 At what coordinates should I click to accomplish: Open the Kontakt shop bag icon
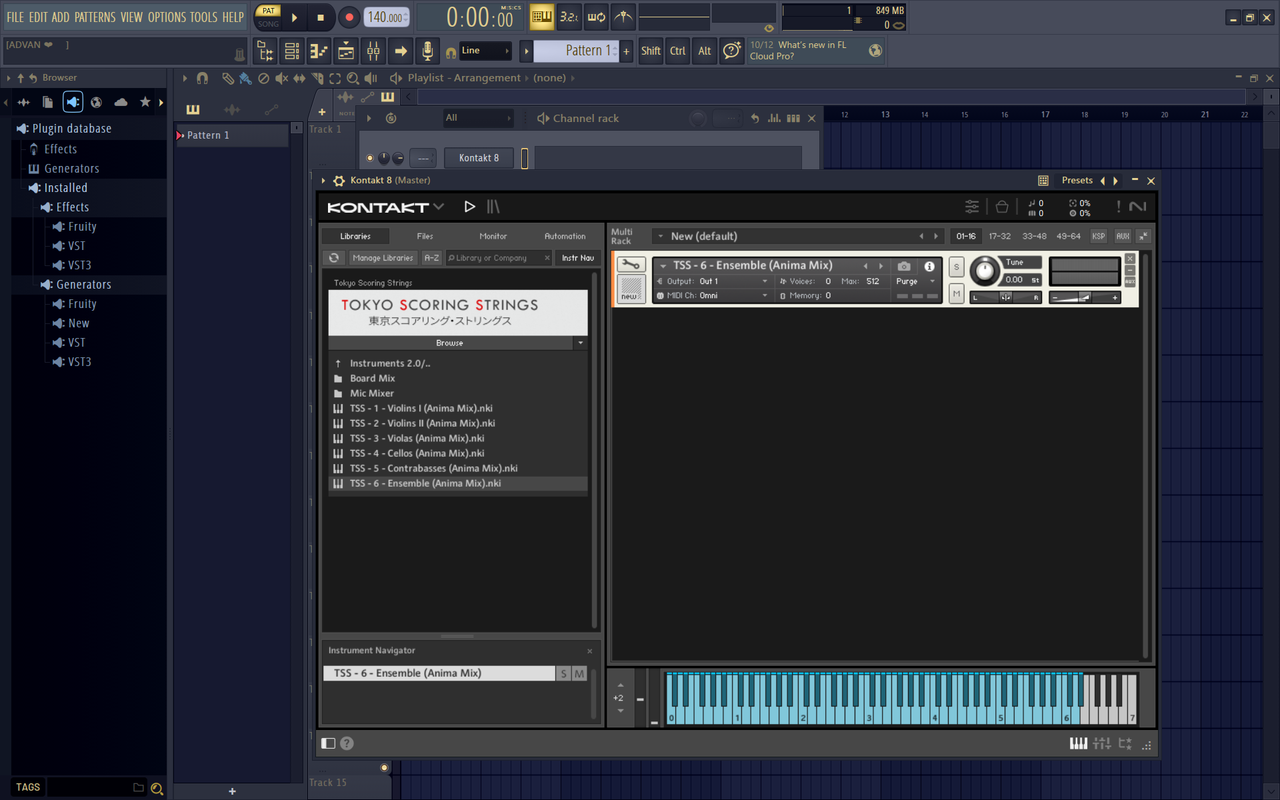pyautogui.click(x=1002, y=207)
